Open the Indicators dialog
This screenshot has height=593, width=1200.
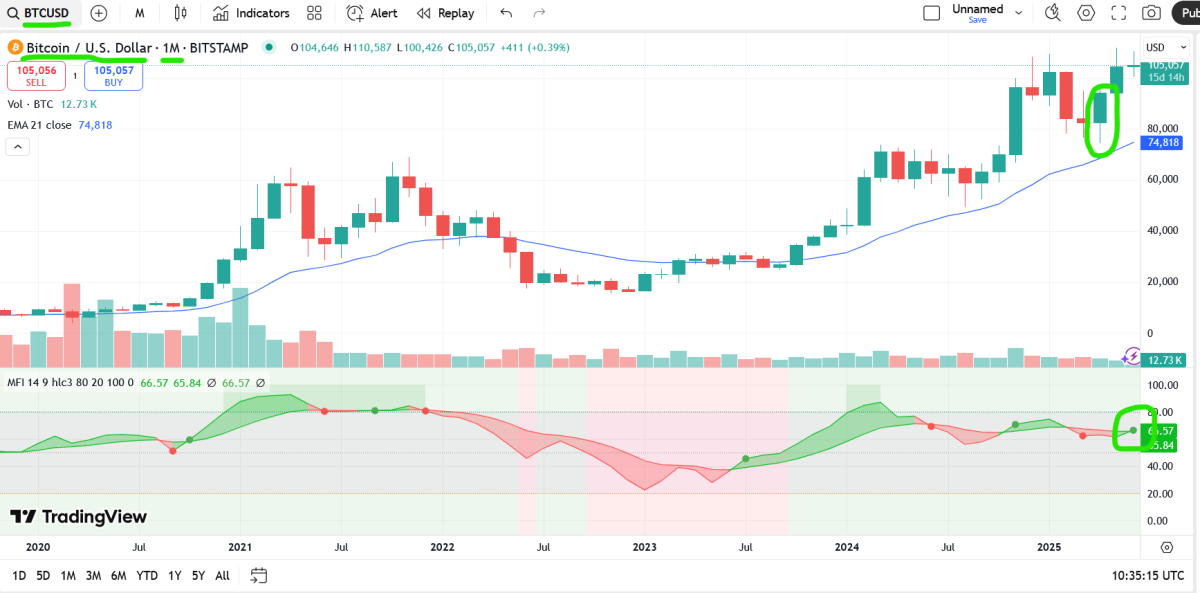(252, 13)
